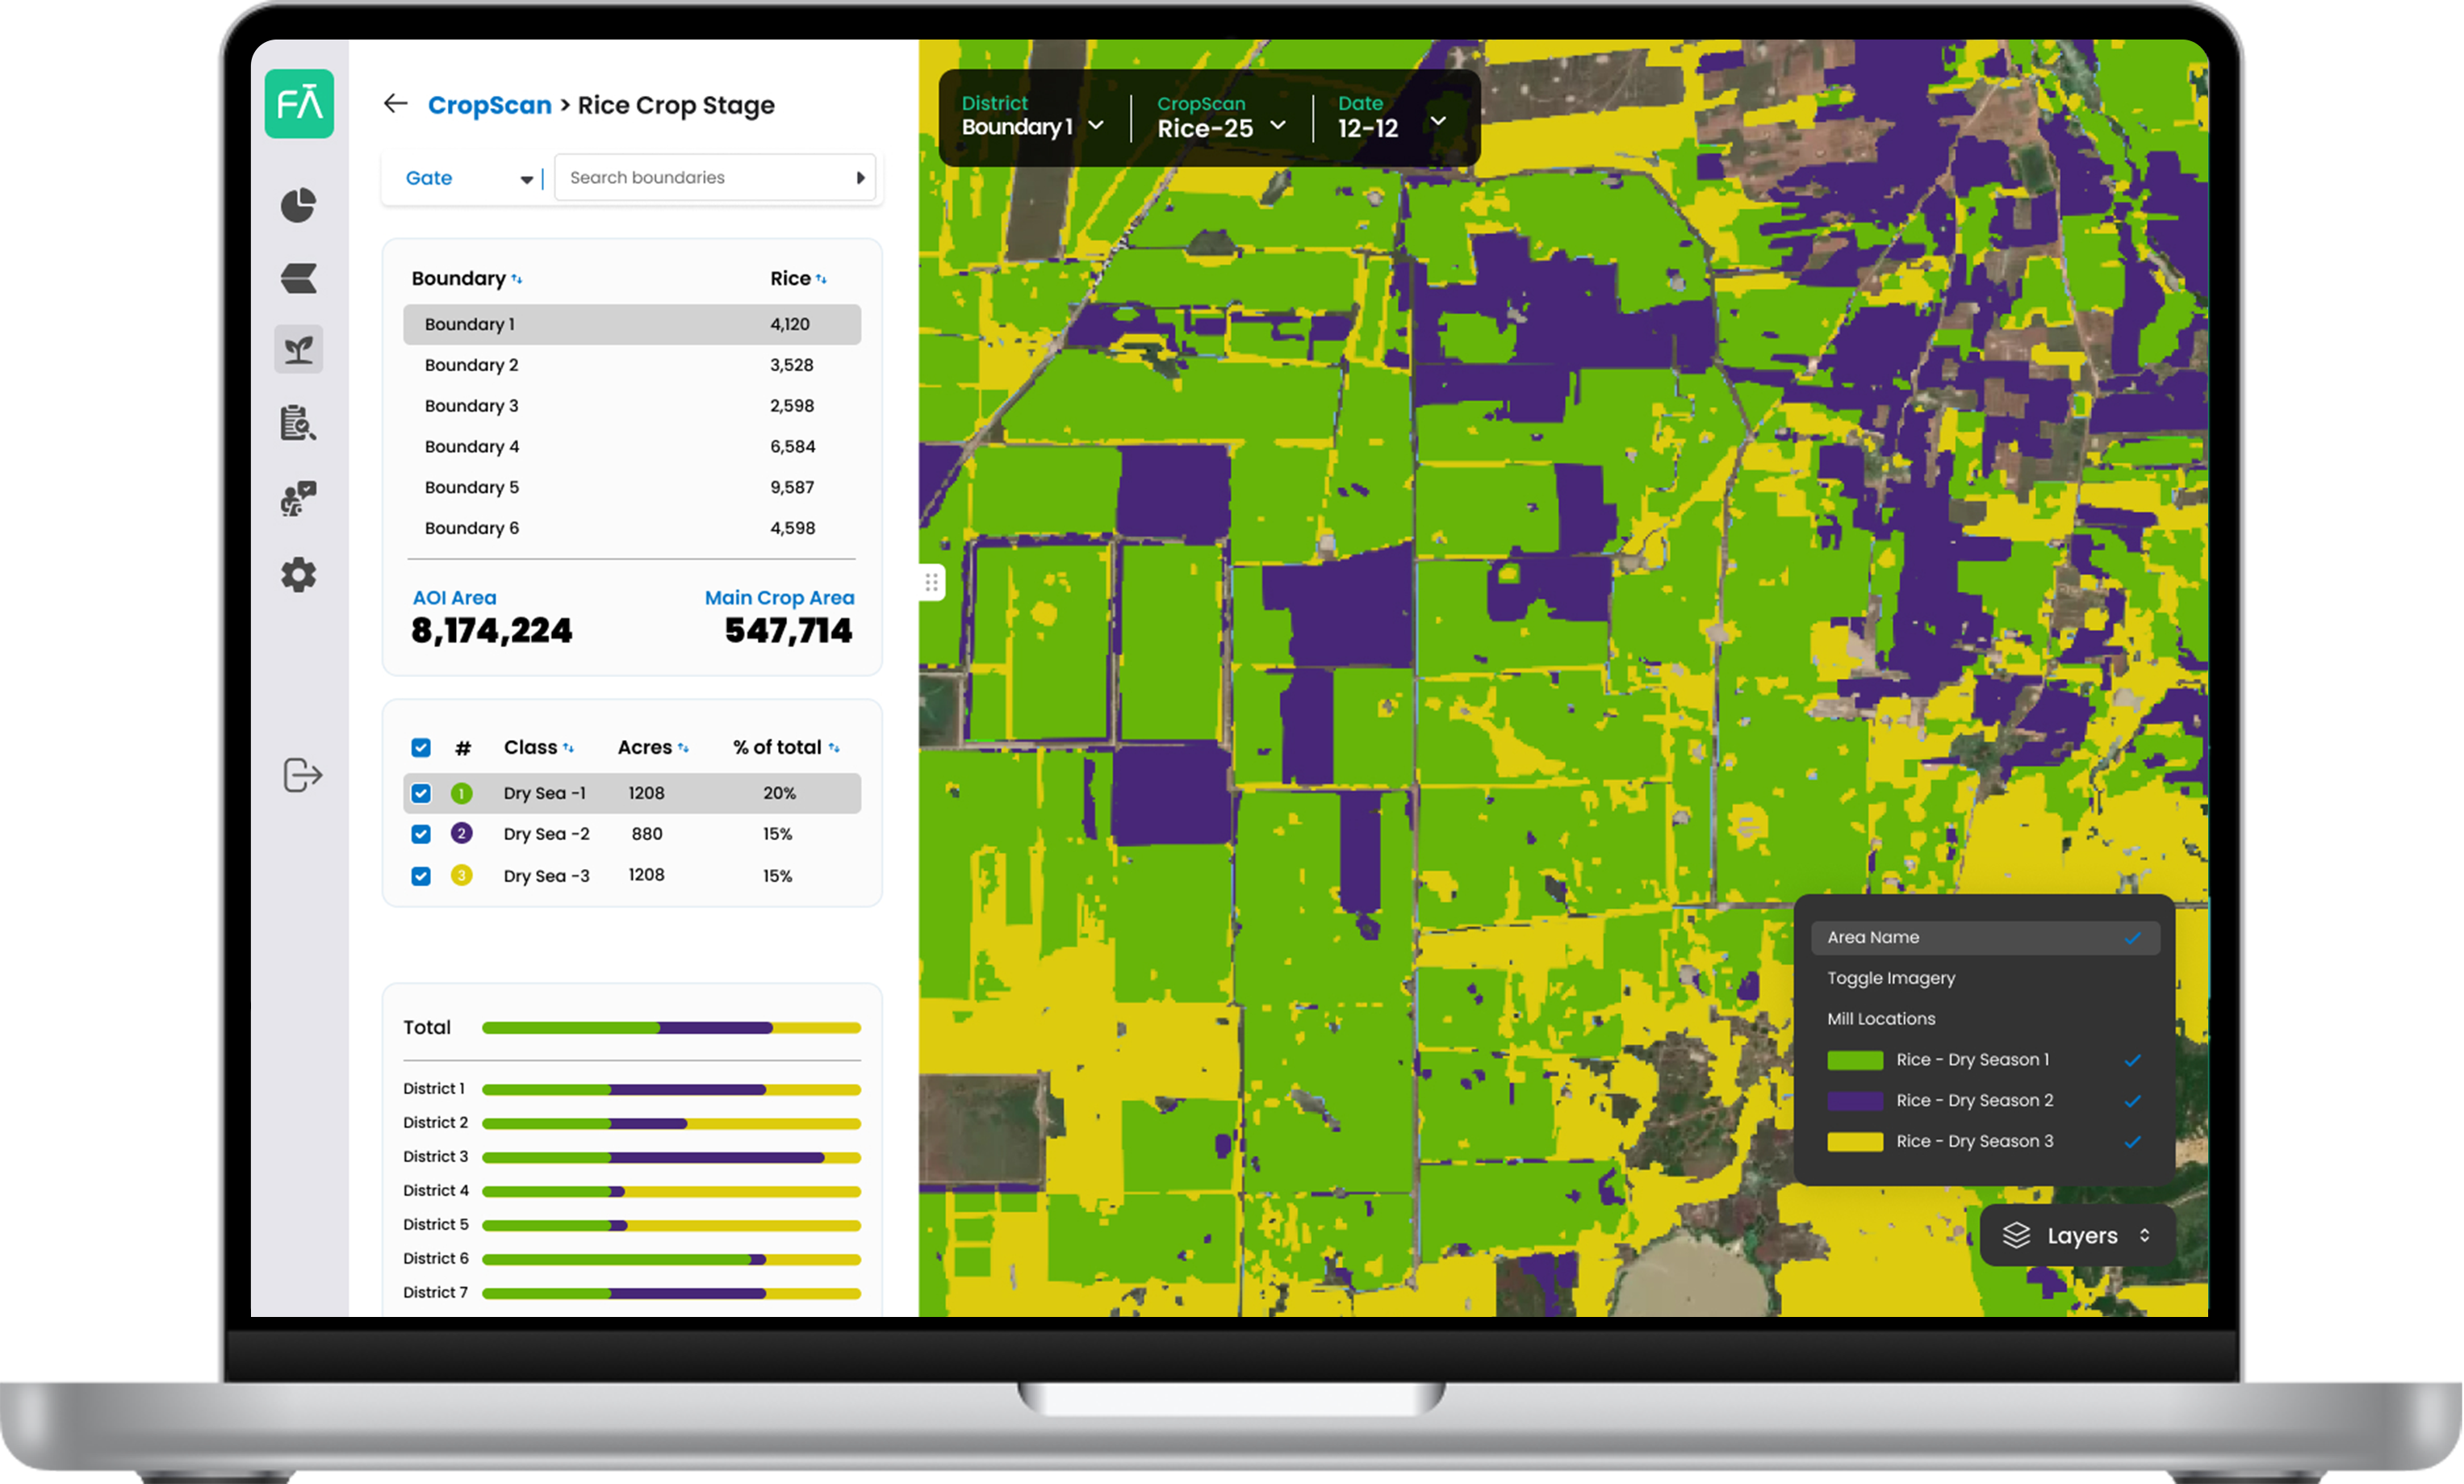The image size is (2464, 1484).
Task: Uncheck the Dry Sea -1 checkbox
Action: [x=421, y=793]
